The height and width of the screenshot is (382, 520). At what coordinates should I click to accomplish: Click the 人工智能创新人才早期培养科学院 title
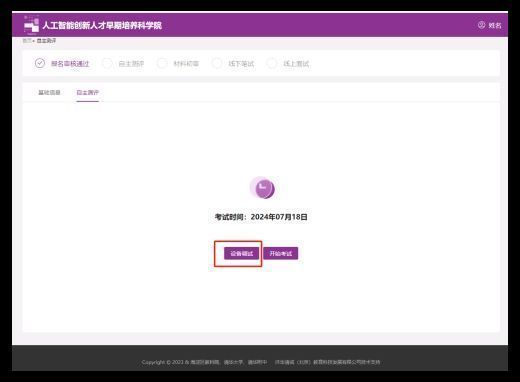(102, 25)
